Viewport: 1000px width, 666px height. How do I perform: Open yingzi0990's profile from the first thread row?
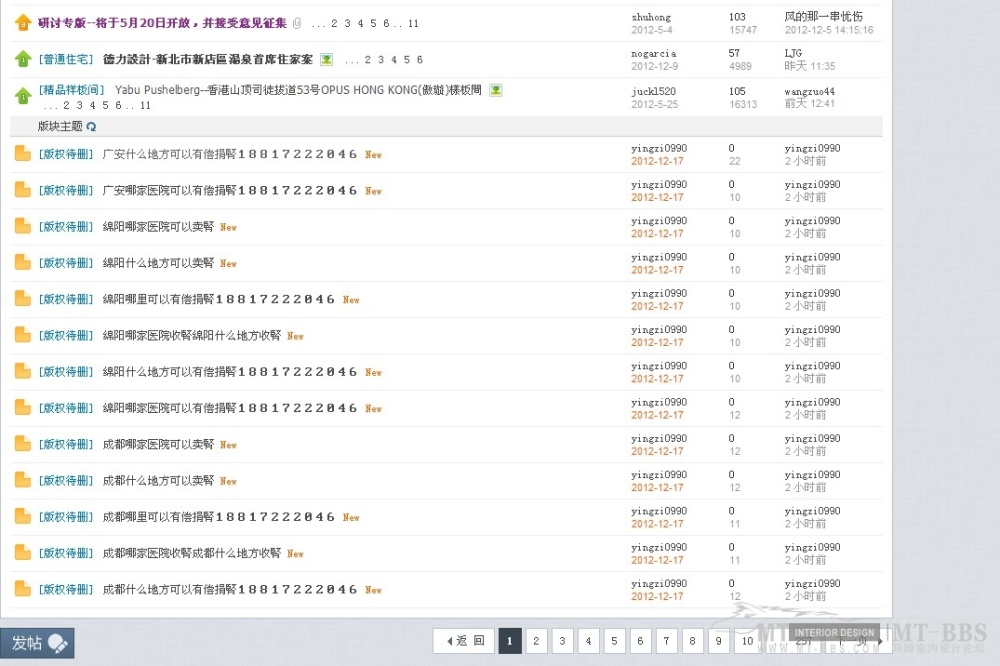coord(658,147)
